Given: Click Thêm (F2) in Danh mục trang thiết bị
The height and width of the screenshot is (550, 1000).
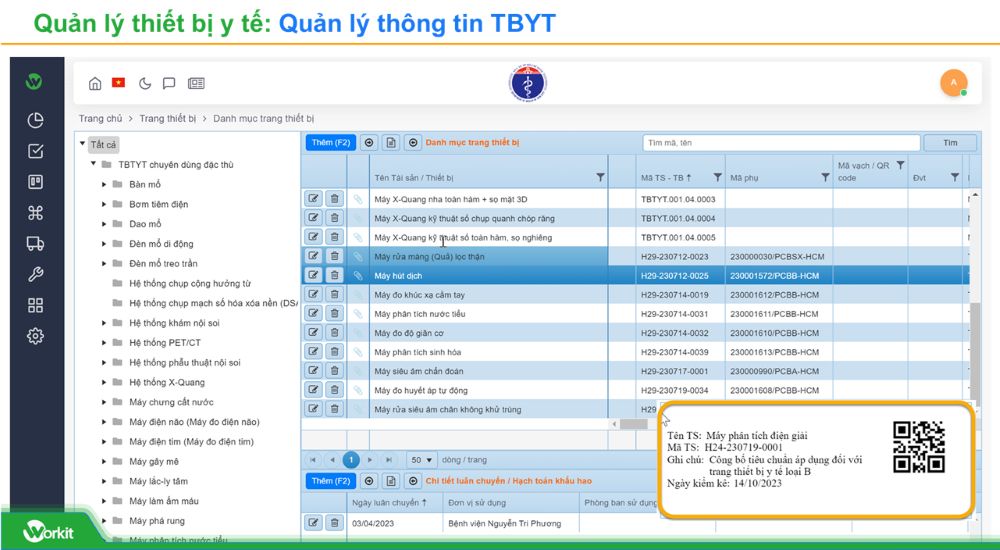Looking at the screenshot, I should coord(330,142).
